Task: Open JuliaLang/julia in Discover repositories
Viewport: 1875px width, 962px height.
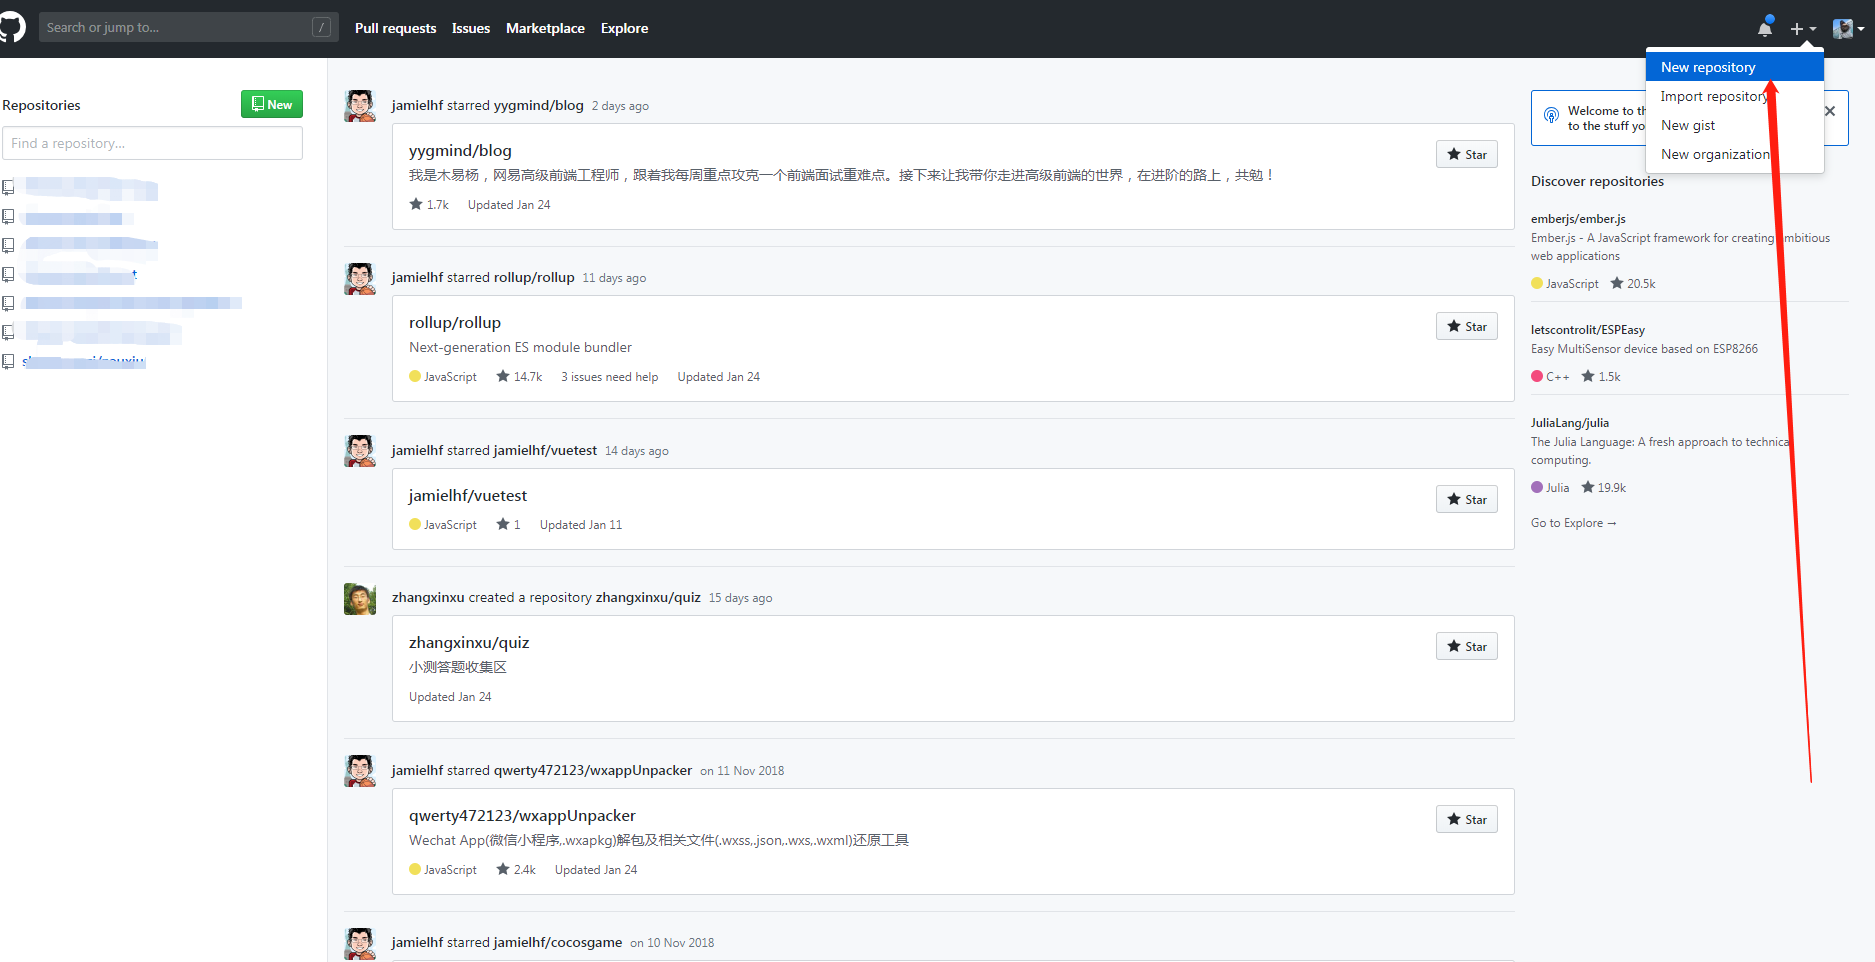Action: tap(1570, 422)
